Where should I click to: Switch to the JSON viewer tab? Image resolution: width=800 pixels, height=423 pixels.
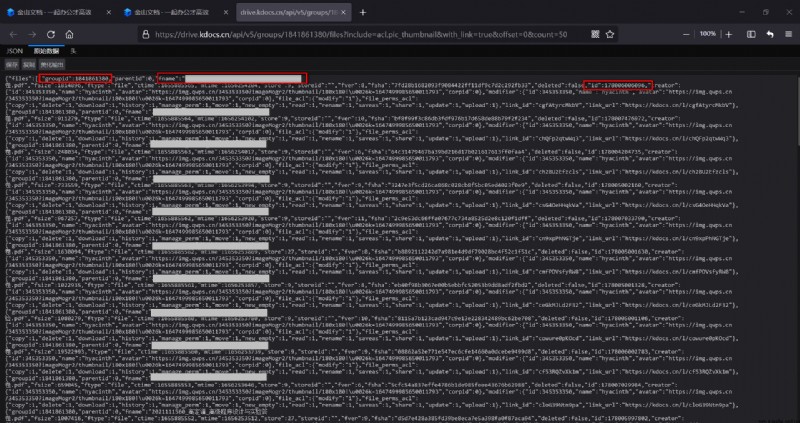[15, 51]
